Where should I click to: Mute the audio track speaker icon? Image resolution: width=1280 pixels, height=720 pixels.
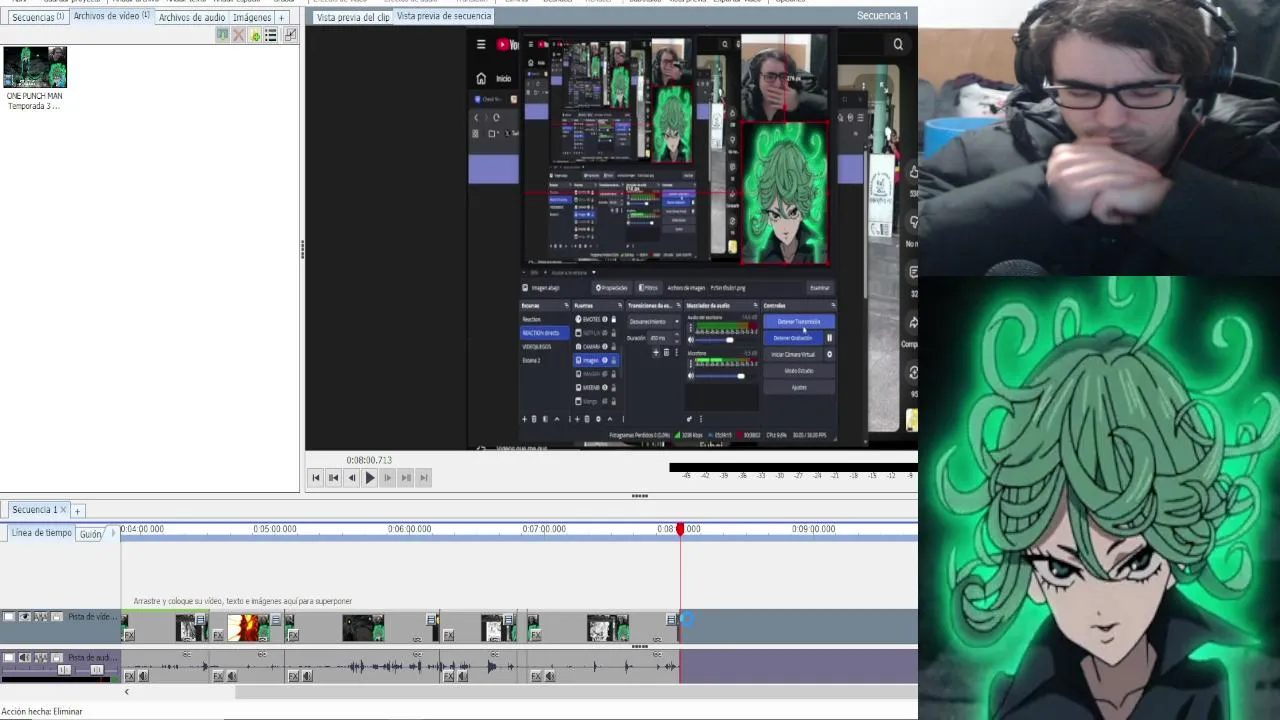click(x=25, y=658)
